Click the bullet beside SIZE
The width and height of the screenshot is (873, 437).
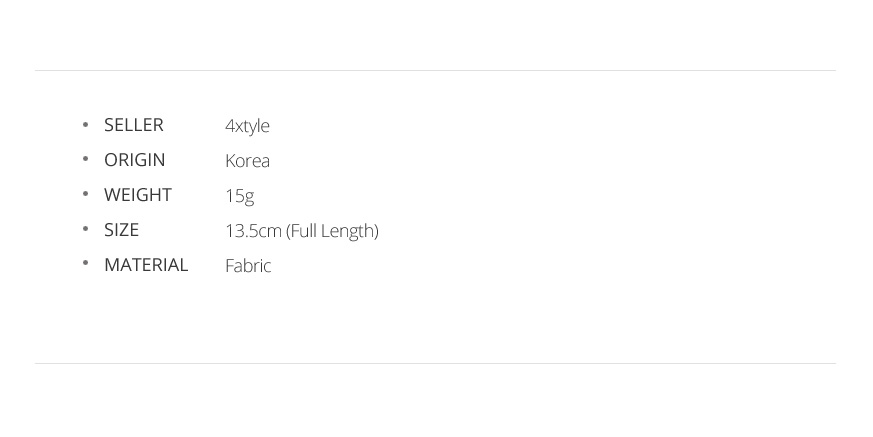[x=86, y=230]
